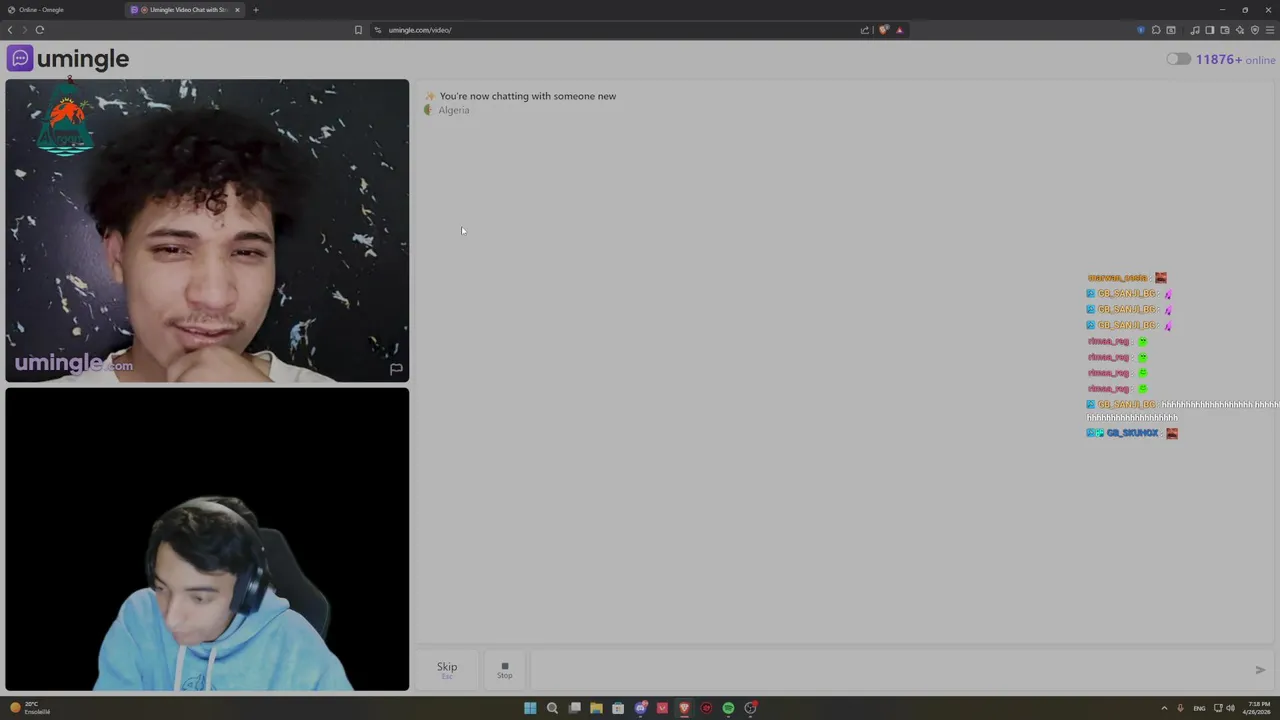Viewport: 1280px width, 720px height.
Task: Stop the current chat
Action: click(x=504, y=670)
